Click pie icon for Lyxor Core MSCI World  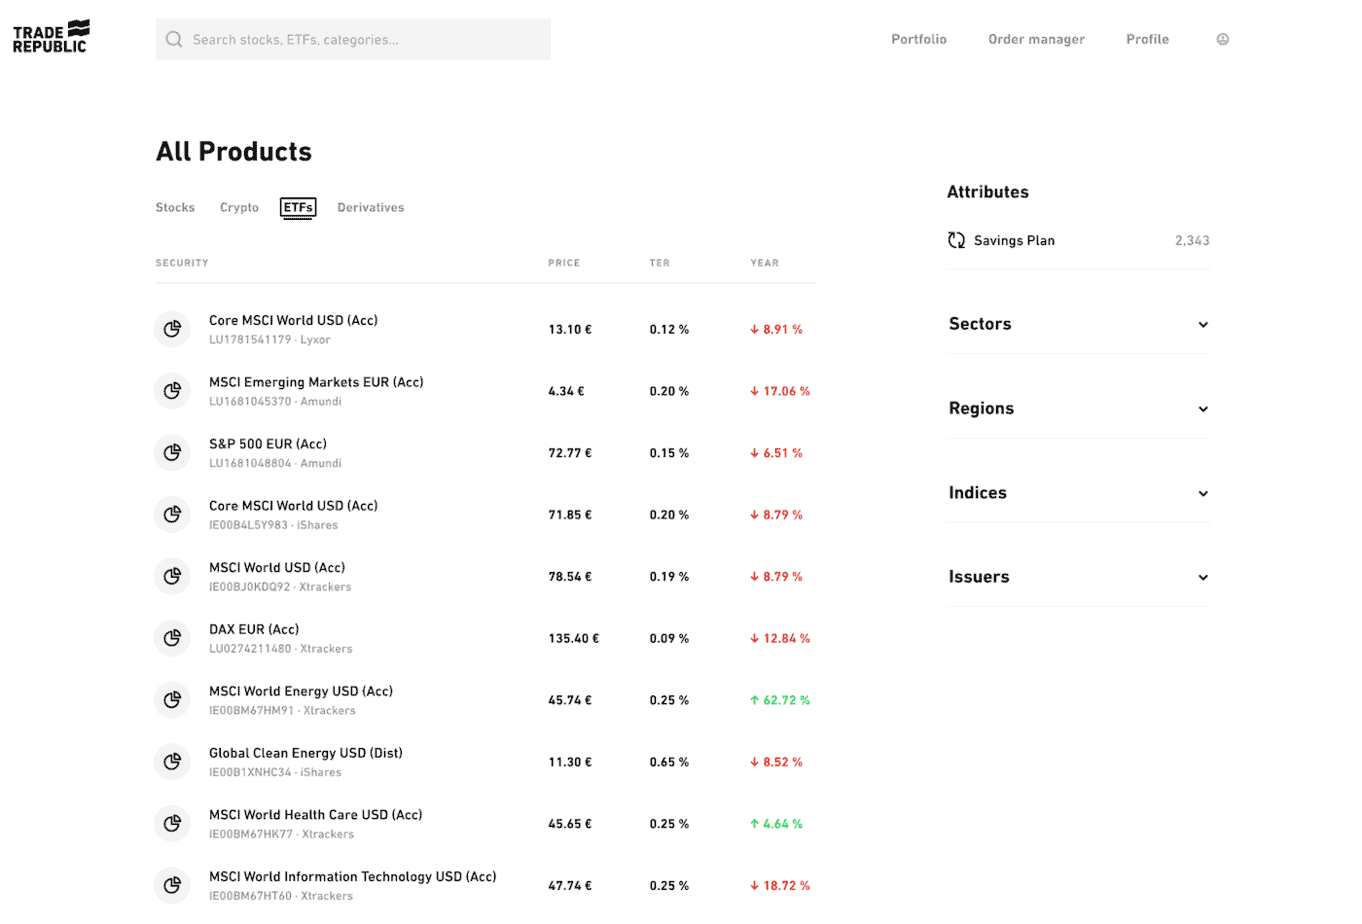pyautogui.click(x=172, y=329)
